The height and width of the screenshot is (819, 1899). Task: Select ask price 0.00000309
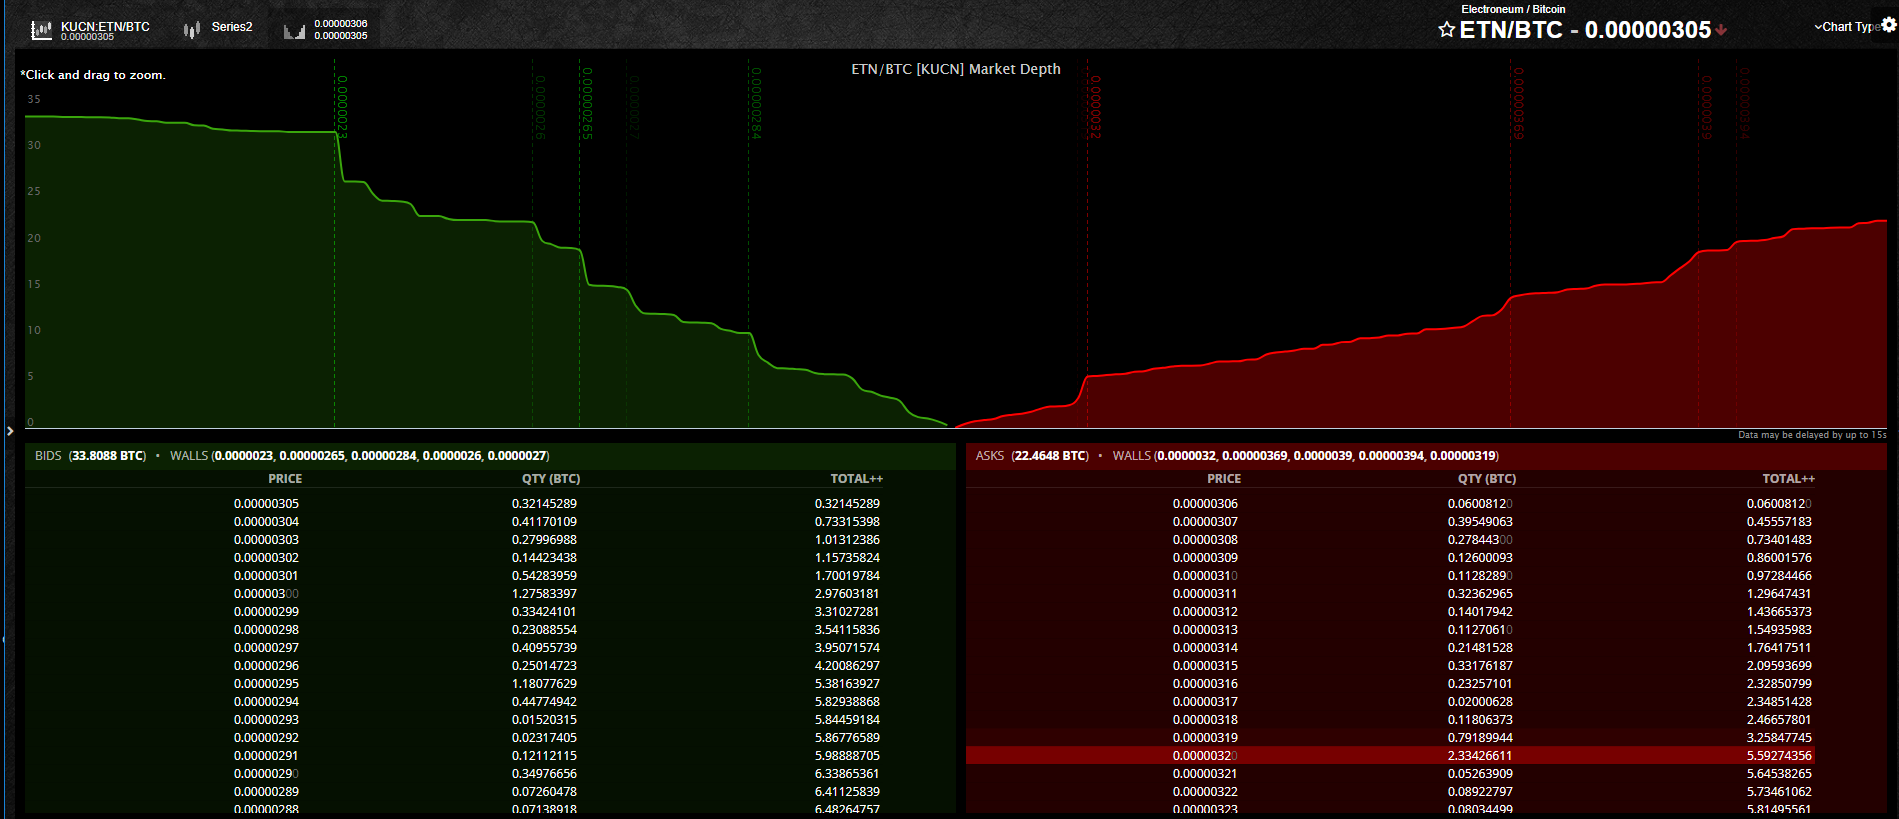click(1205, 558)
